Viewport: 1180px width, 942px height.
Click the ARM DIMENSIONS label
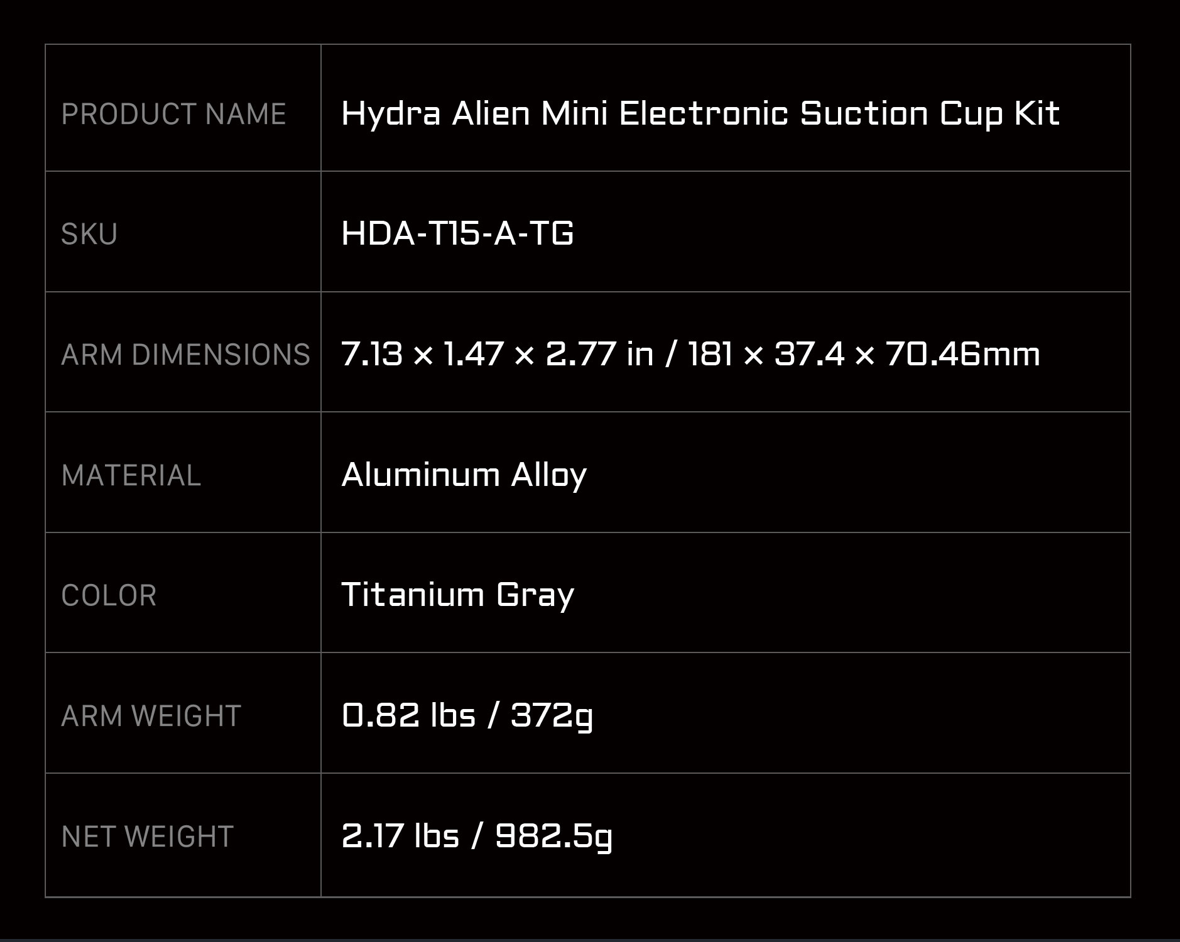tap(185, 355)
